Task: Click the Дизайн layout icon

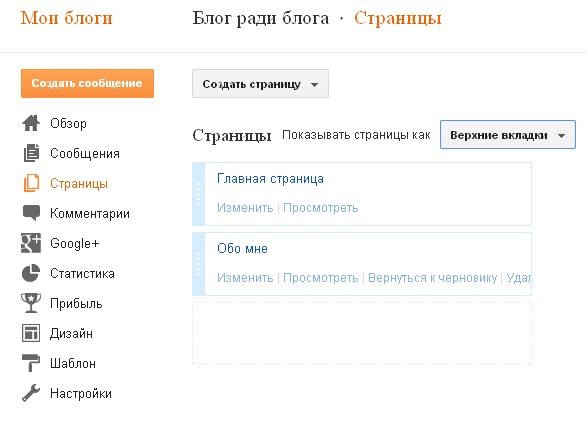Action: click(31, 333)
